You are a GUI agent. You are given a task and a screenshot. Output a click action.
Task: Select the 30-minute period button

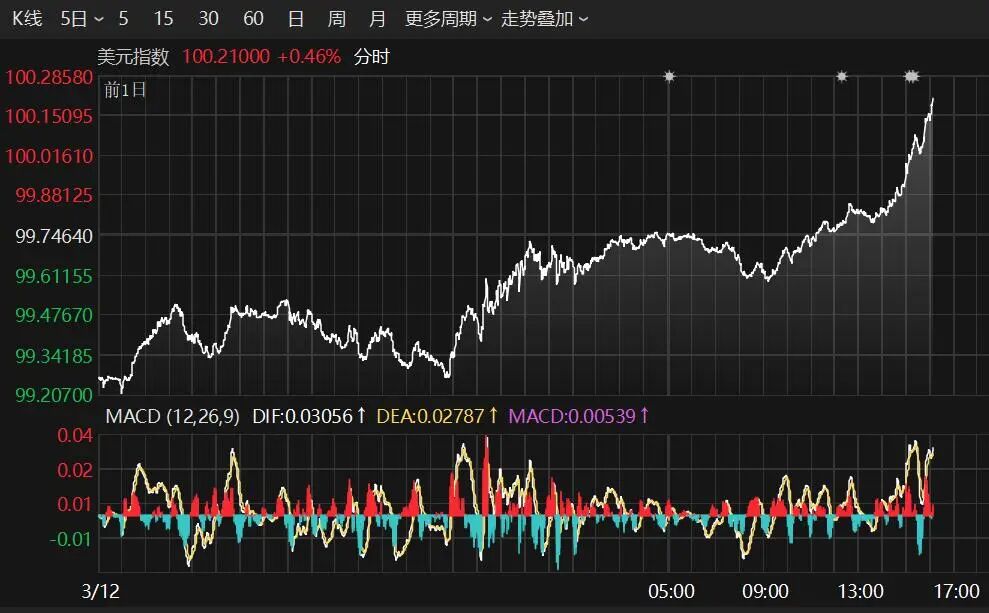pos(208,18)
